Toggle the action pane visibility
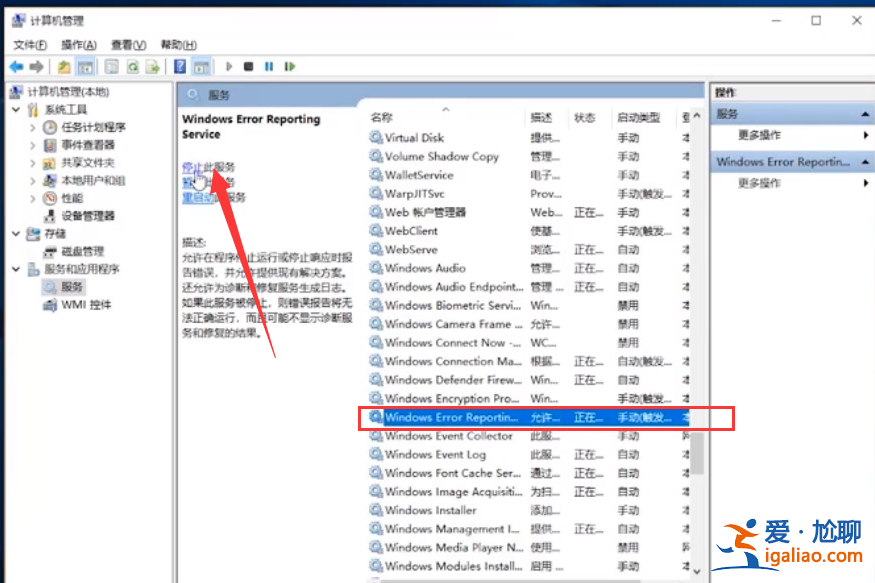 202,66
